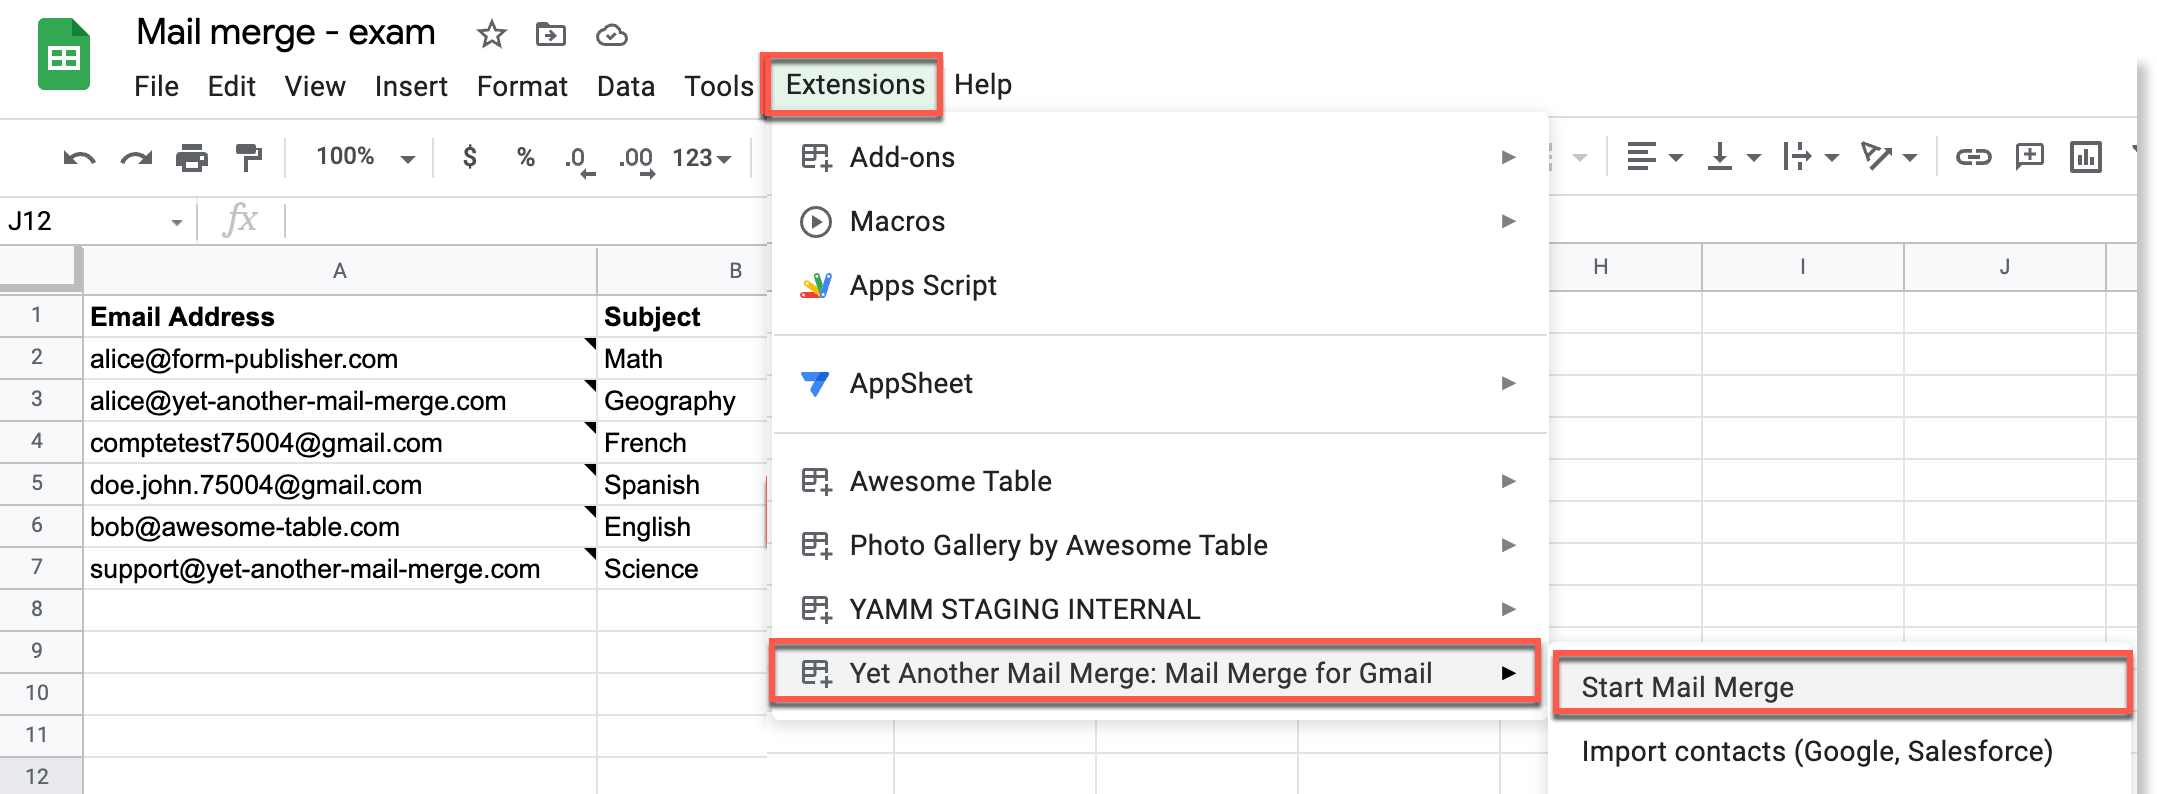This screenshot has width=2157, height=794.
Task: Click the Awesome Table add-on icon
Action: pos(816,482)
